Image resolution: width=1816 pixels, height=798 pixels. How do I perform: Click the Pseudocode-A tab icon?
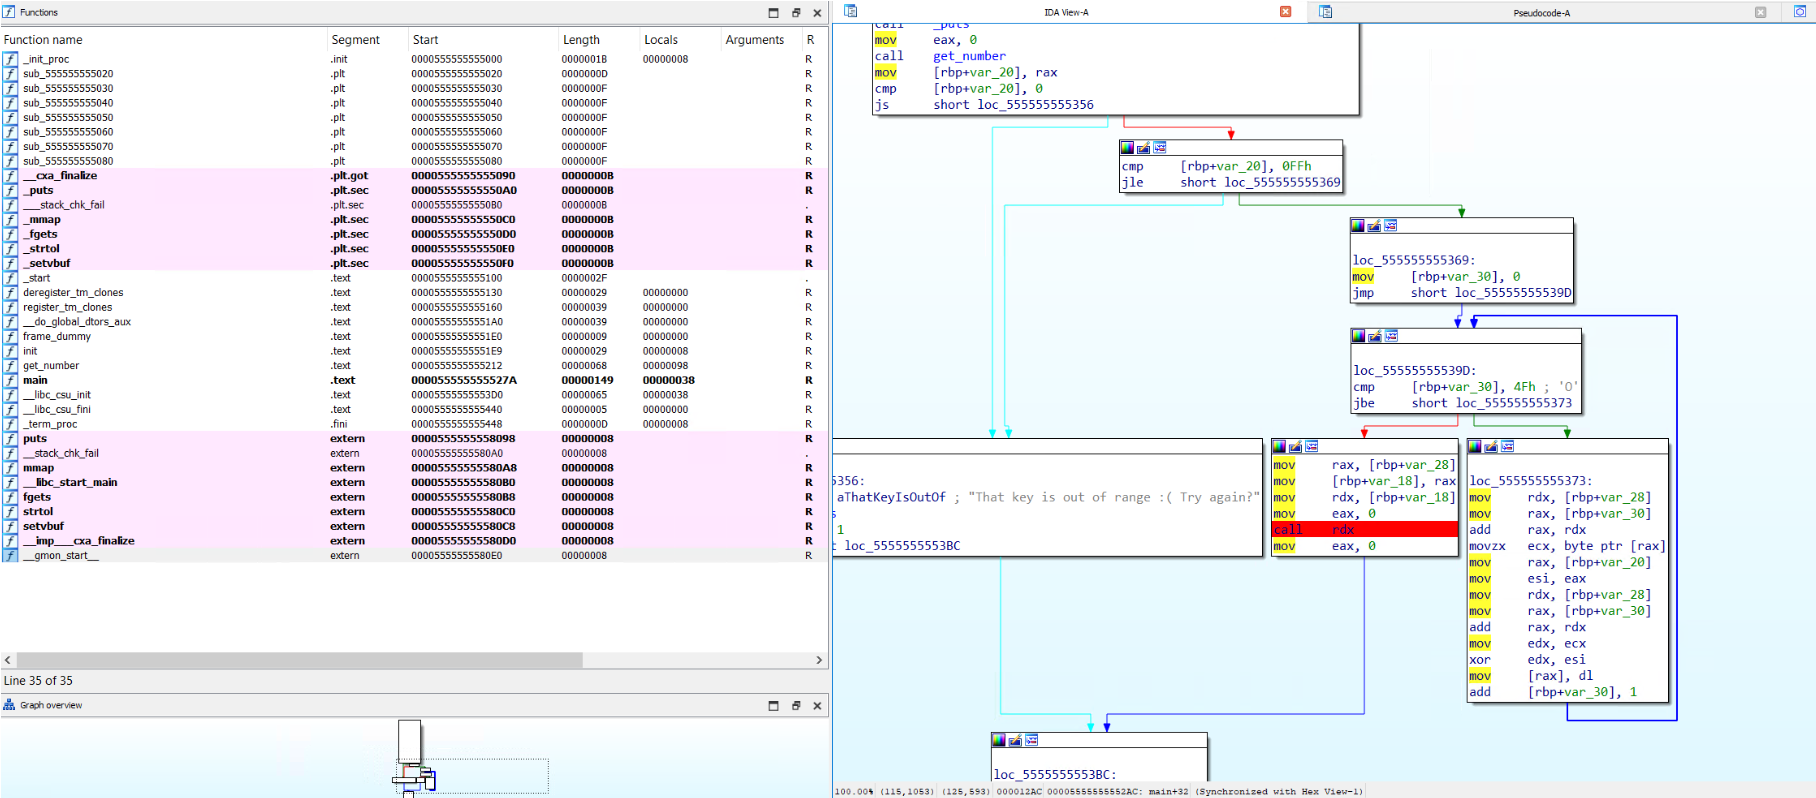1325,12
